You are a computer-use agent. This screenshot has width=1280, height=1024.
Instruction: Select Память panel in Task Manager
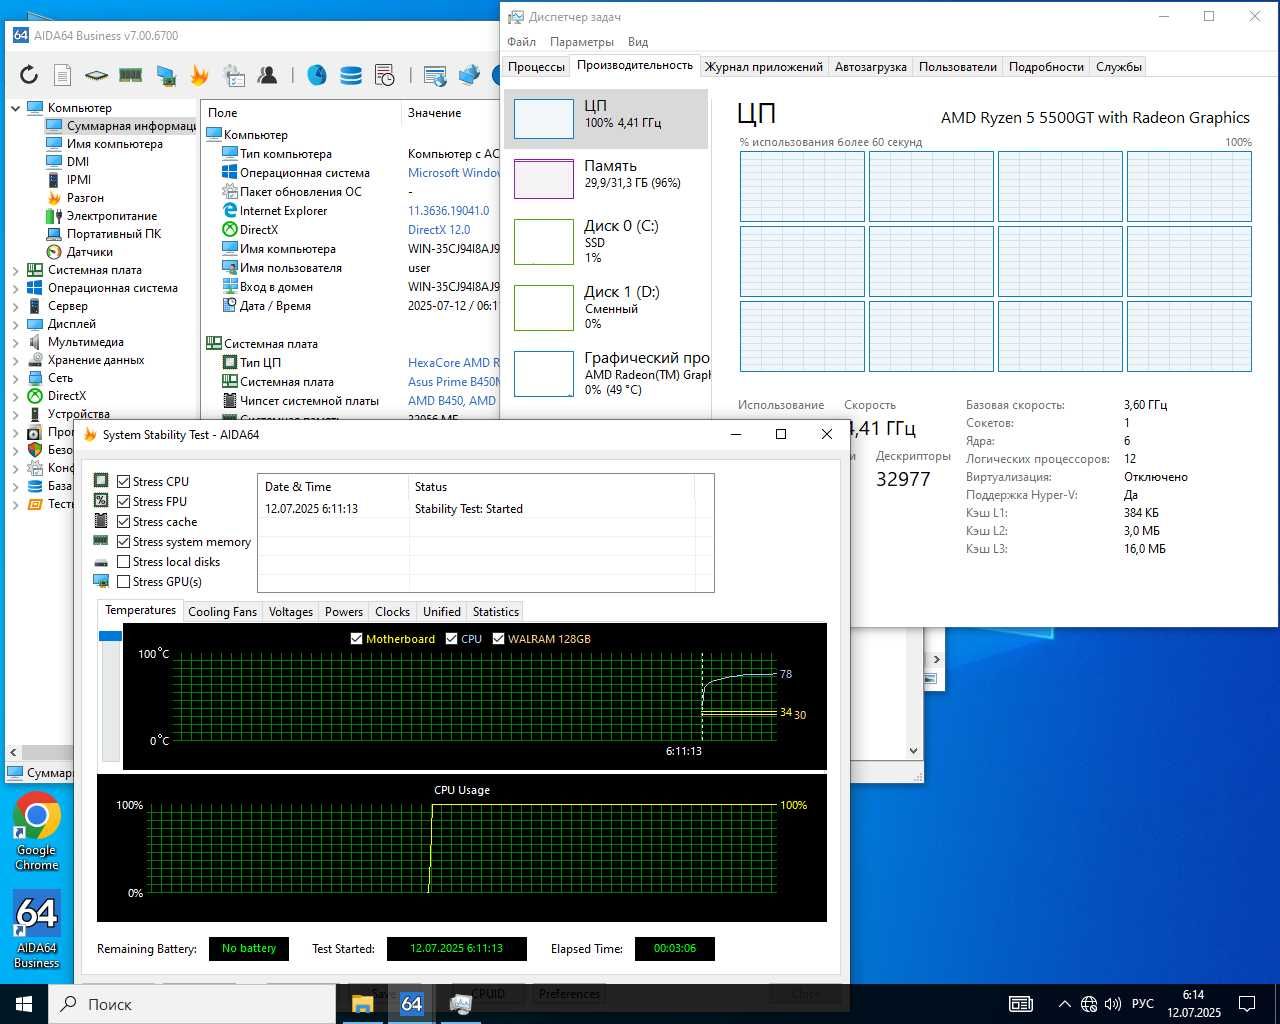tap(606, 178)
